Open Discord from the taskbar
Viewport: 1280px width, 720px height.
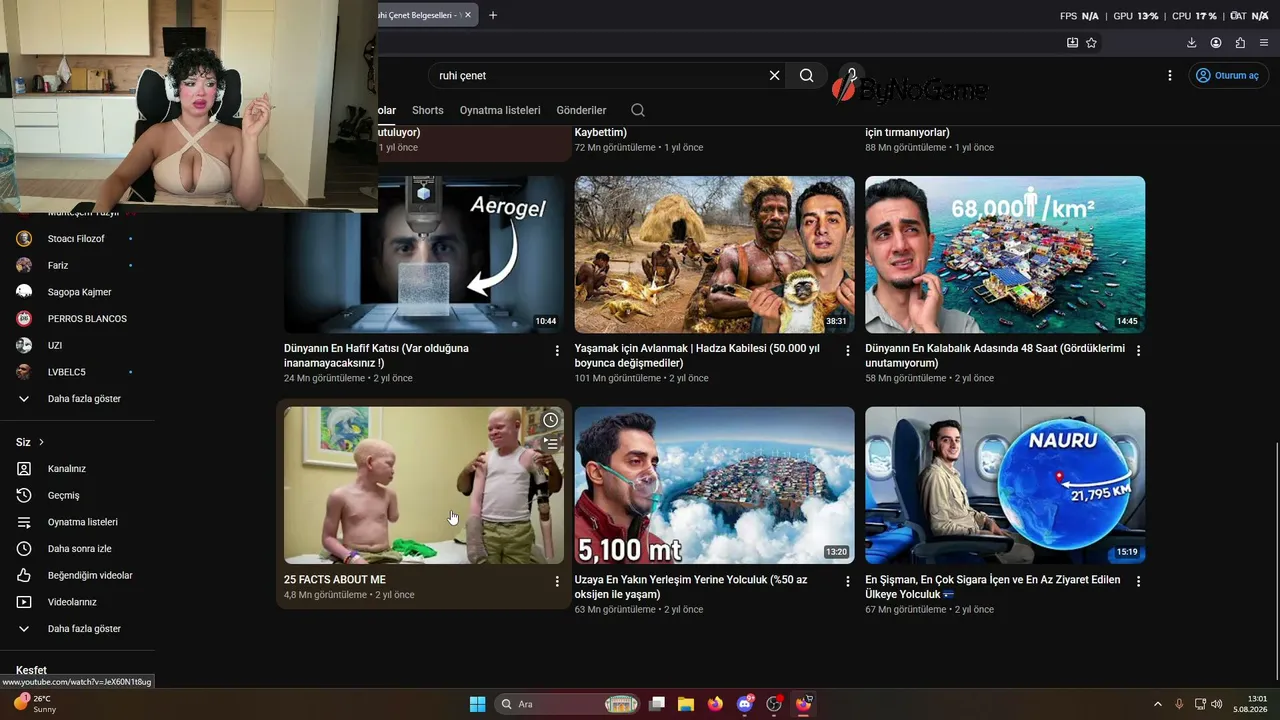745,704
